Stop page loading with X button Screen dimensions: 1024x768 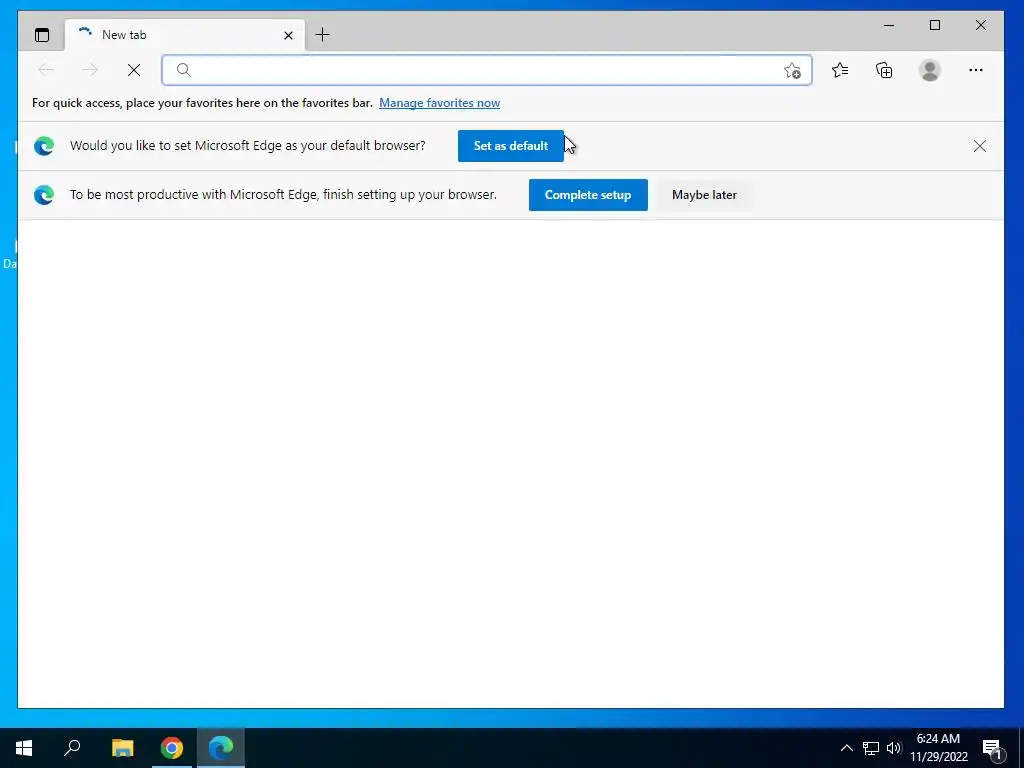pyautogui.click(x=134, y=70)
